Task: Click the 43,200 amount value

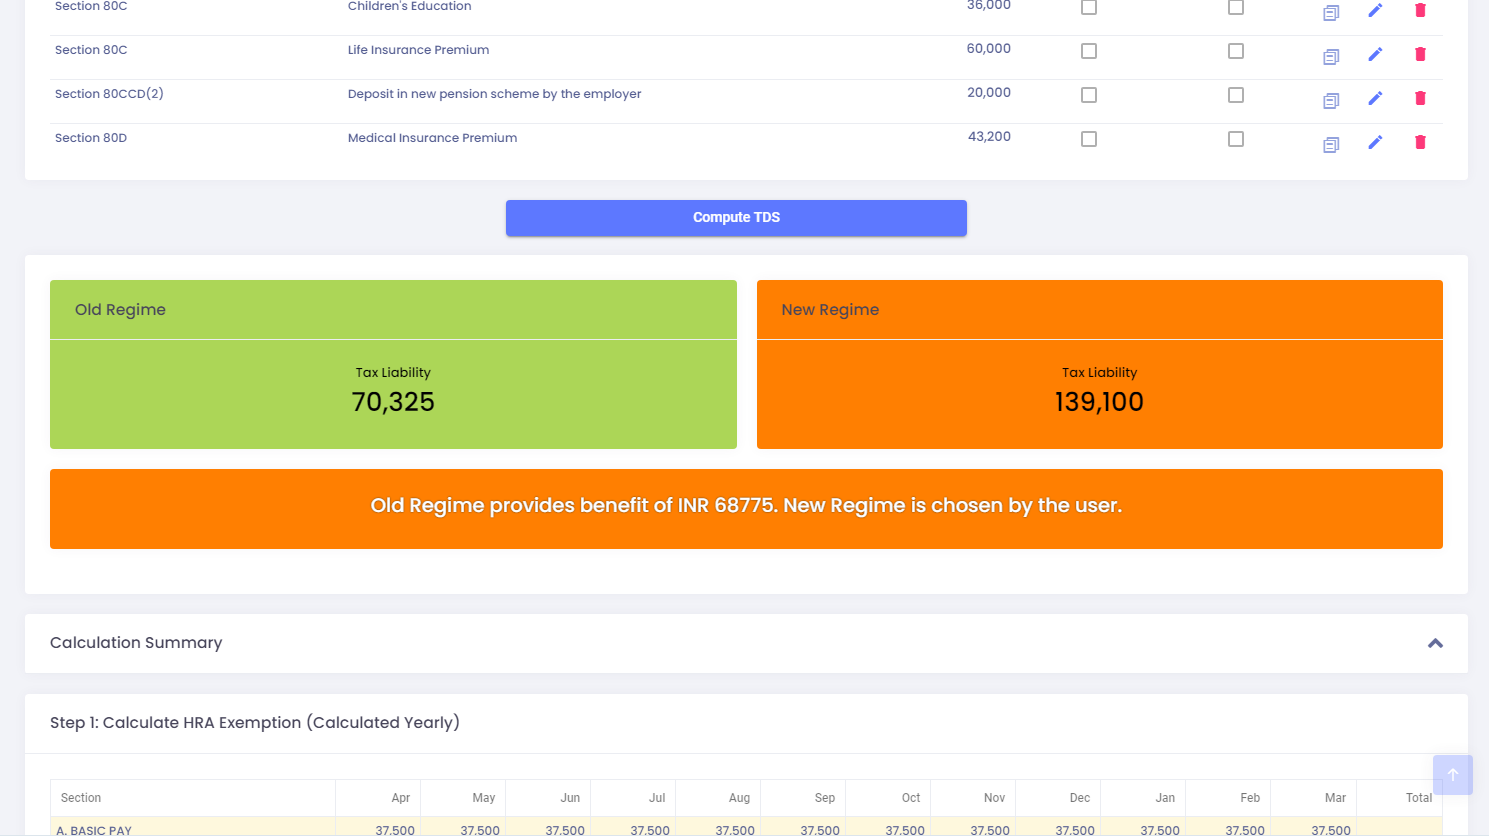Action: (989, 137)
